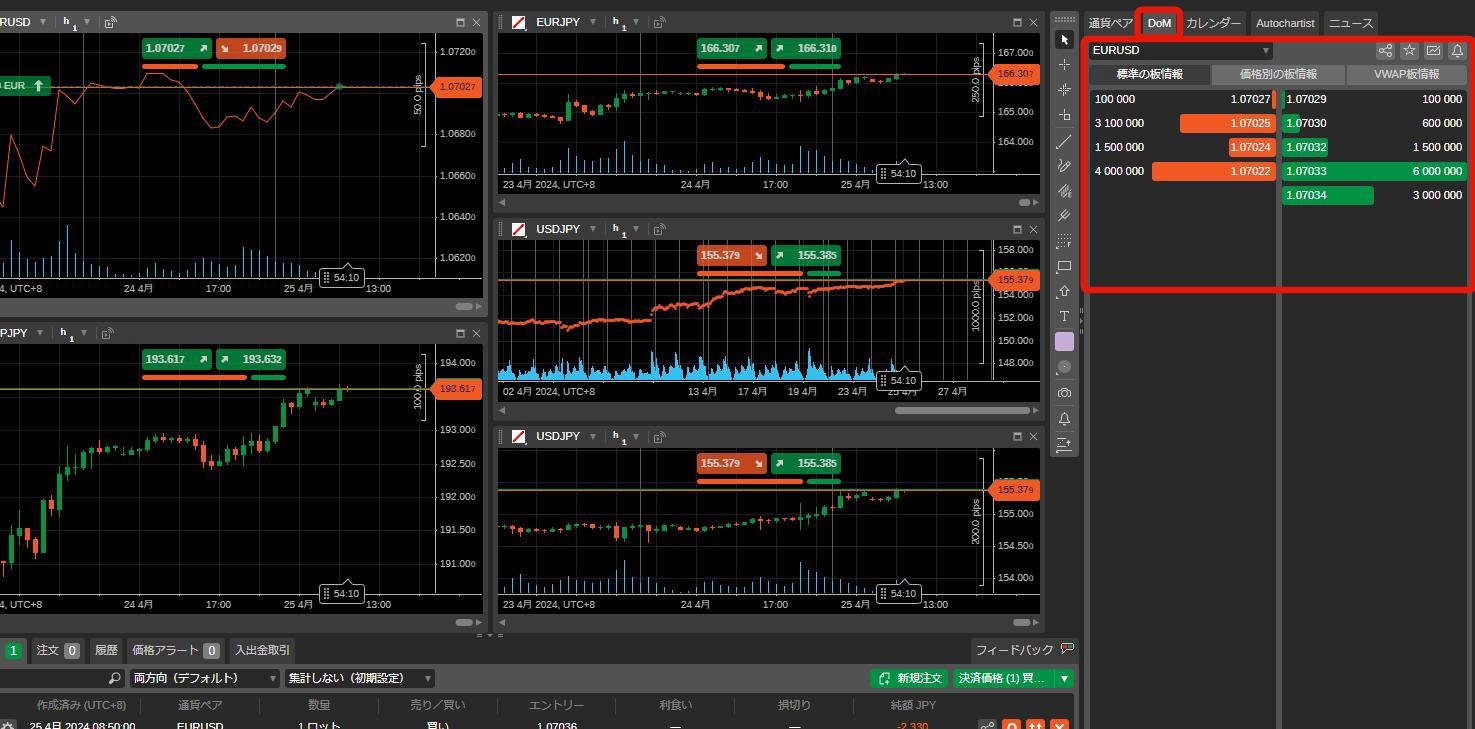Click EURJPY buy button 166.310

point(806,48)
